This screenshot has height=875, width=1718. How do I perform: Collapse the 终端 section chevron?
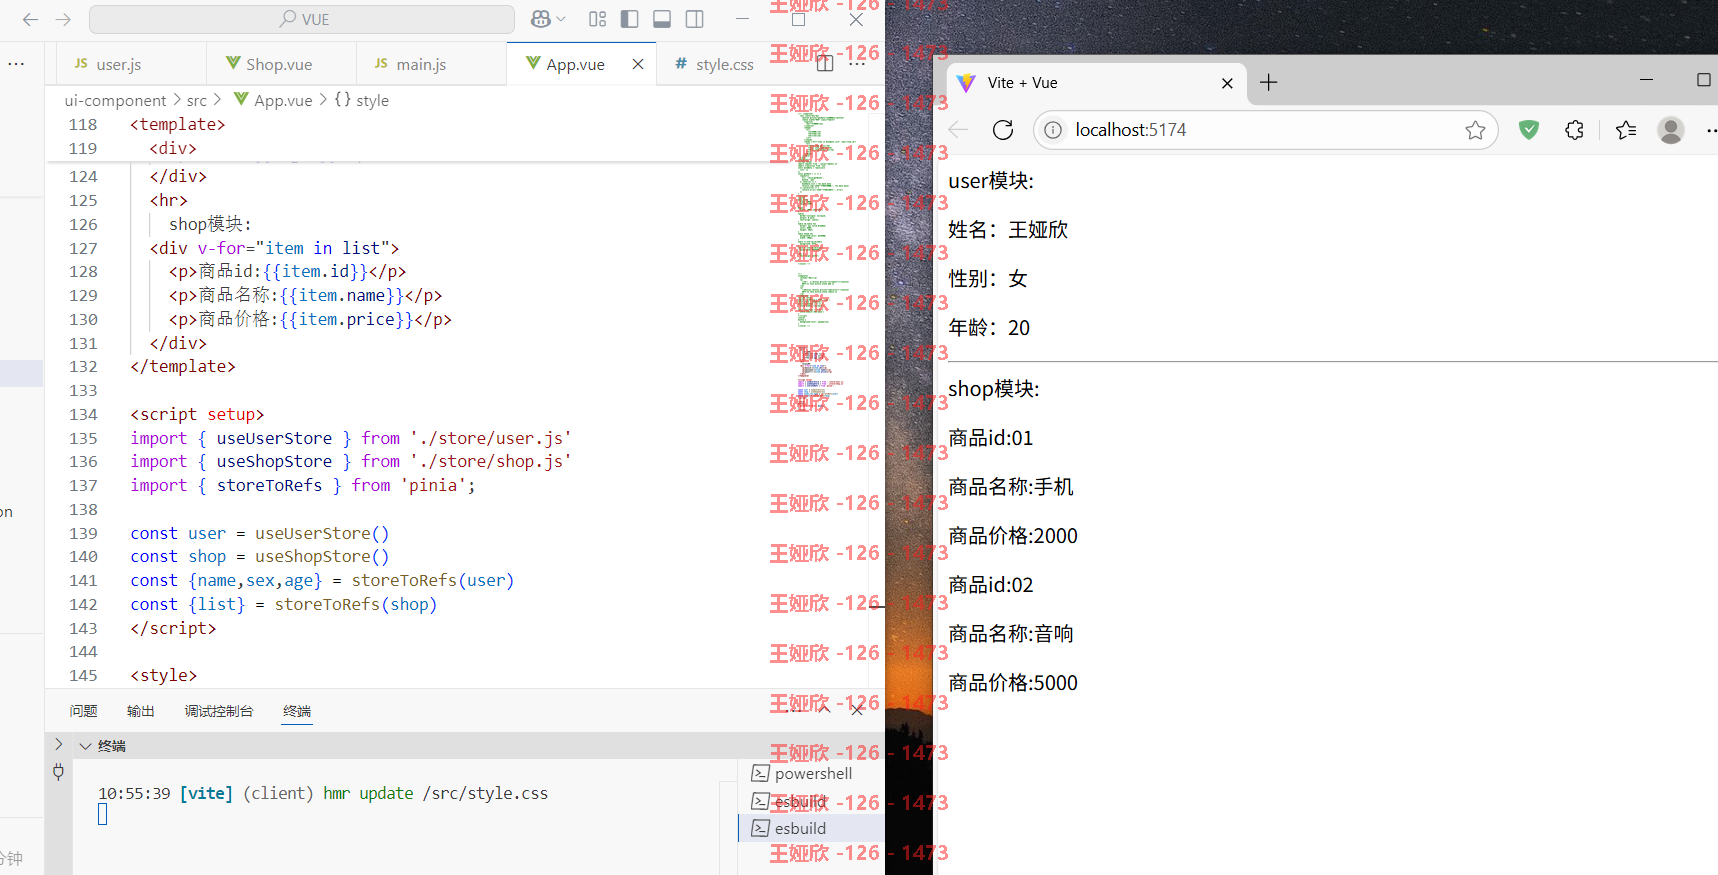coord(85,746)
